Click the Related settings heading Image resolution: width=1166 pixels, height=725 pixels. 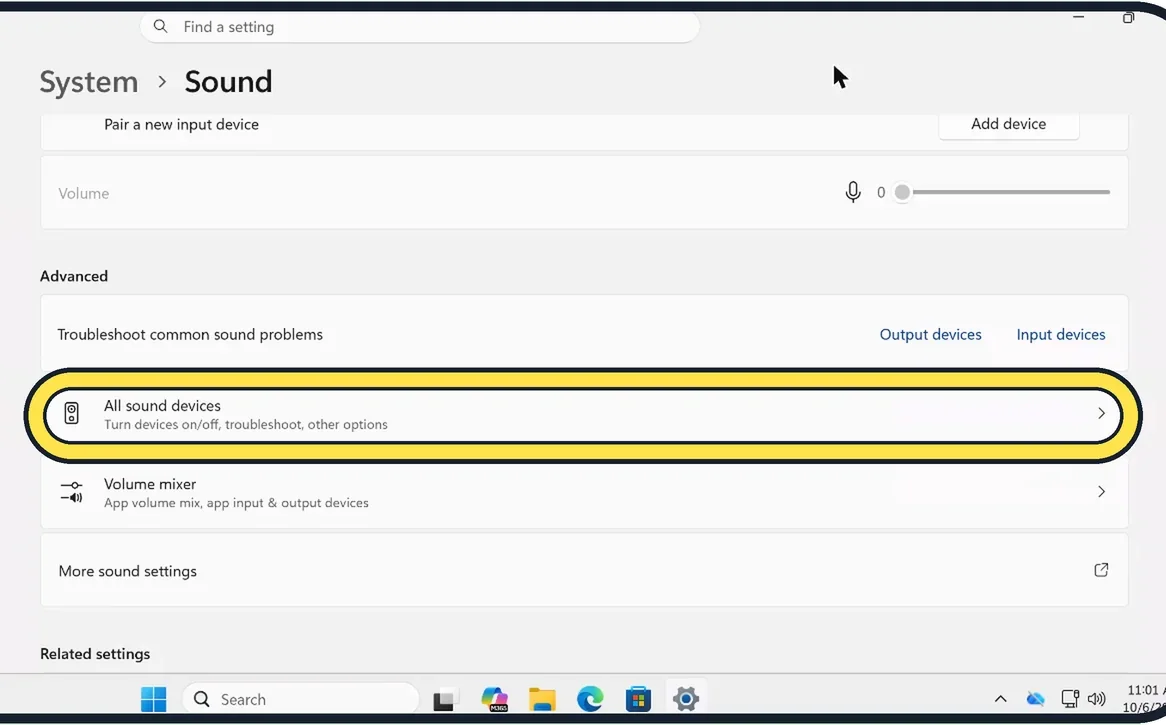click(95, 654)
